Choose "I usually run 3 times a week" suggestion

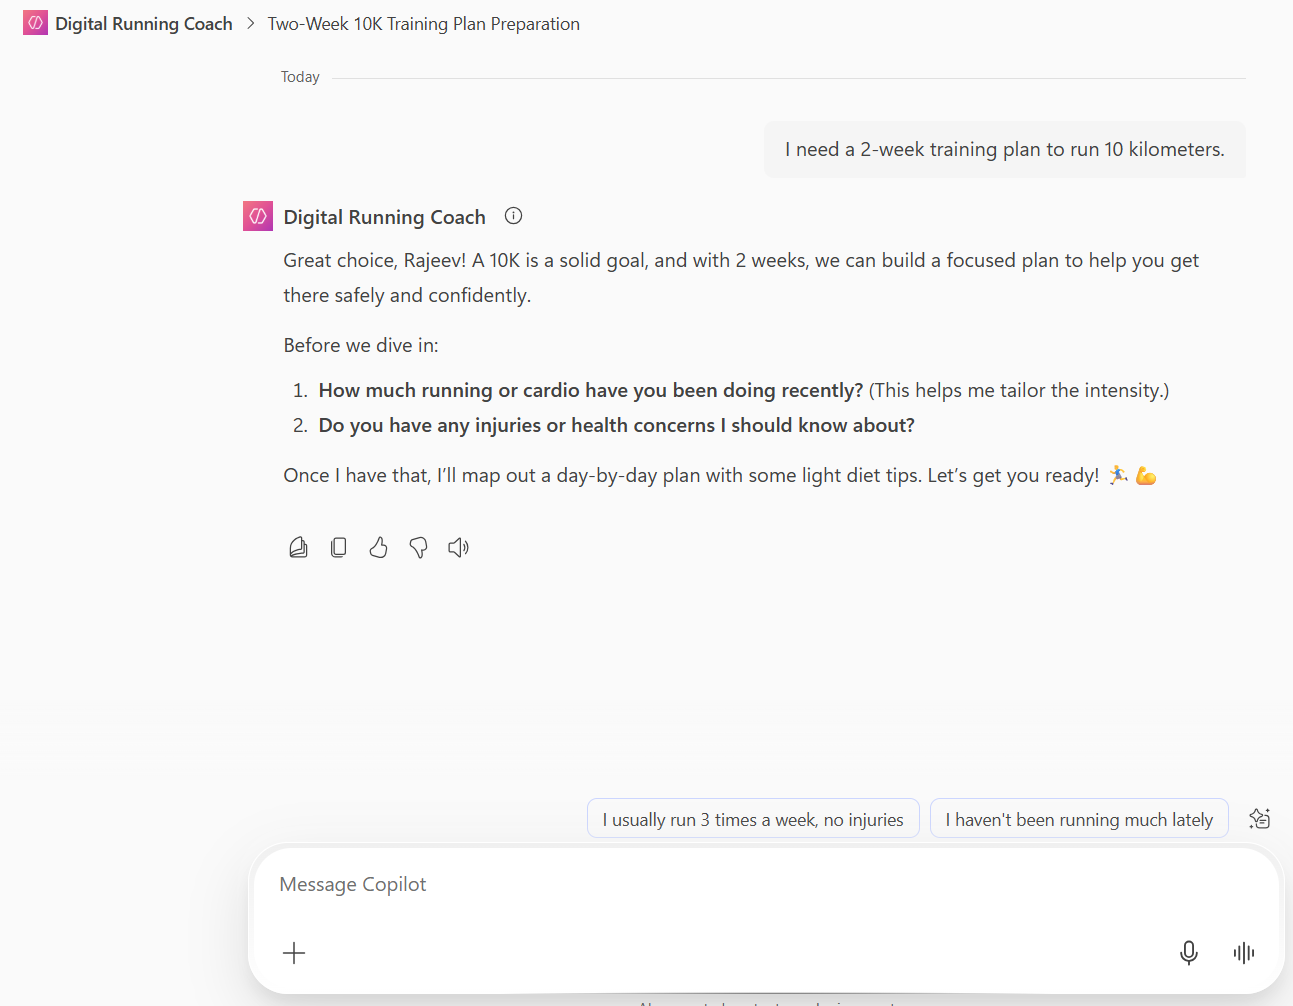click(752, 819)
